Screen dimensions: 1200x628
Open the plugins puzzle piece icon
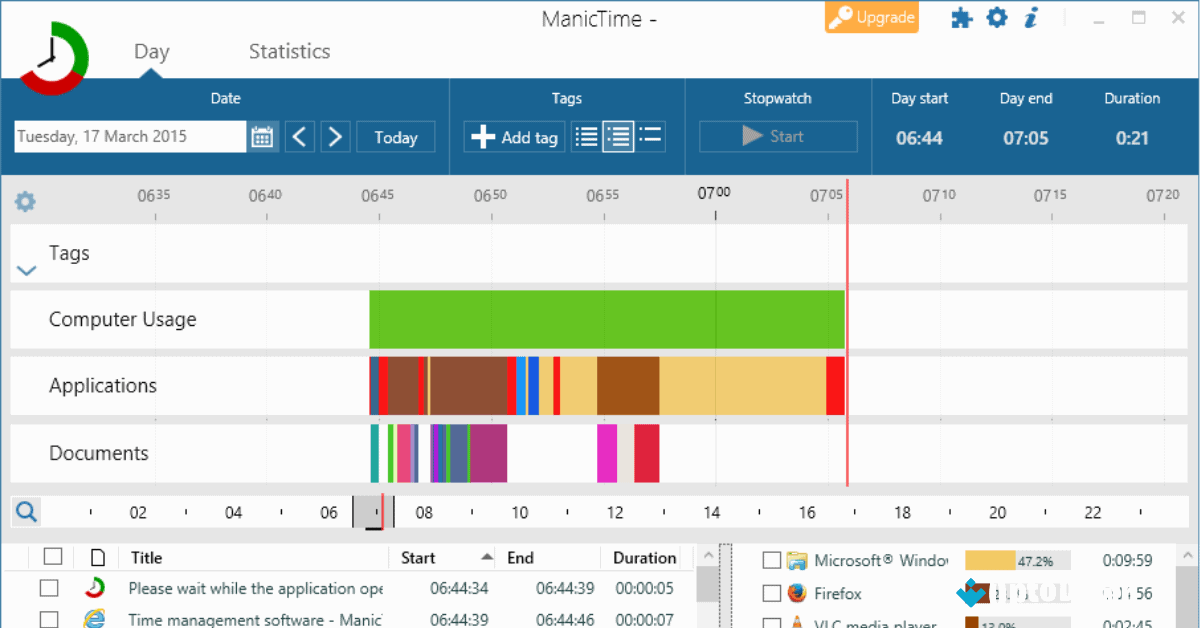961,18
